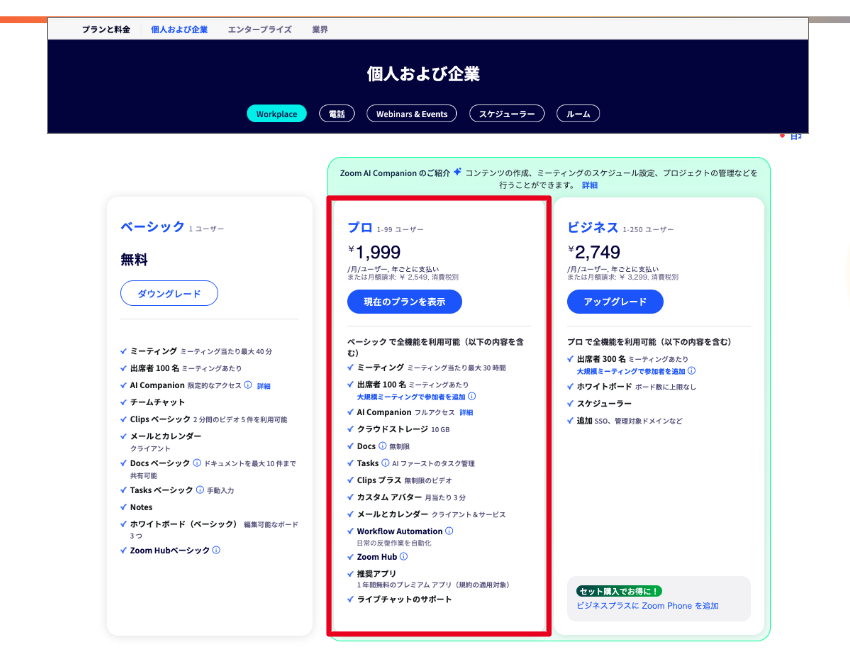Screen dimensions: 850x653
Task: Click the ダウングレード button on the ベーシック plan
Action: pos(169,293)
